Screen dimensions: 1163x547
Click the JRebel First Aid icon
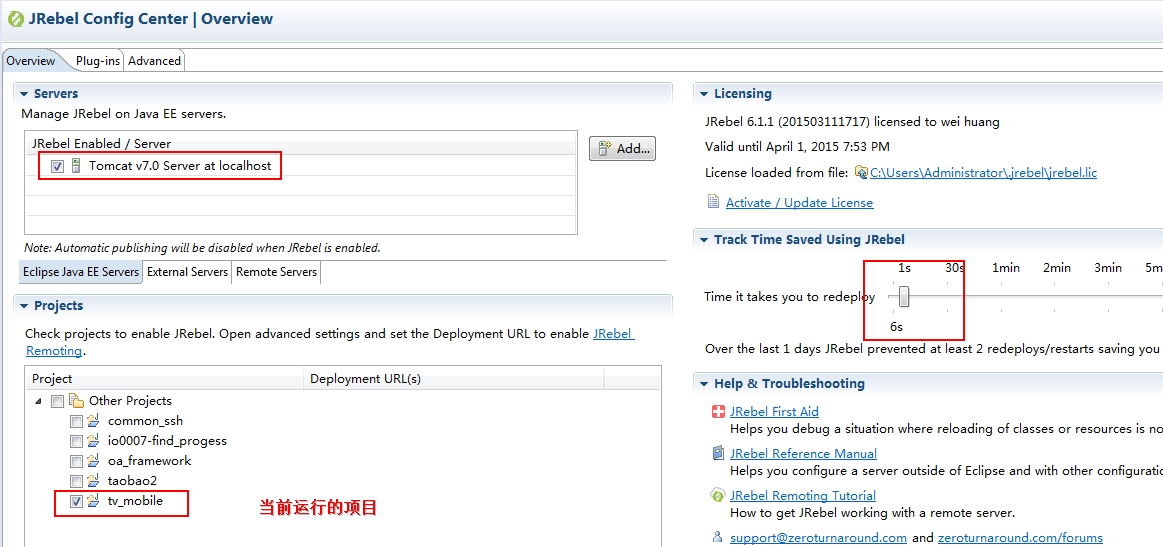coord(717,412)
